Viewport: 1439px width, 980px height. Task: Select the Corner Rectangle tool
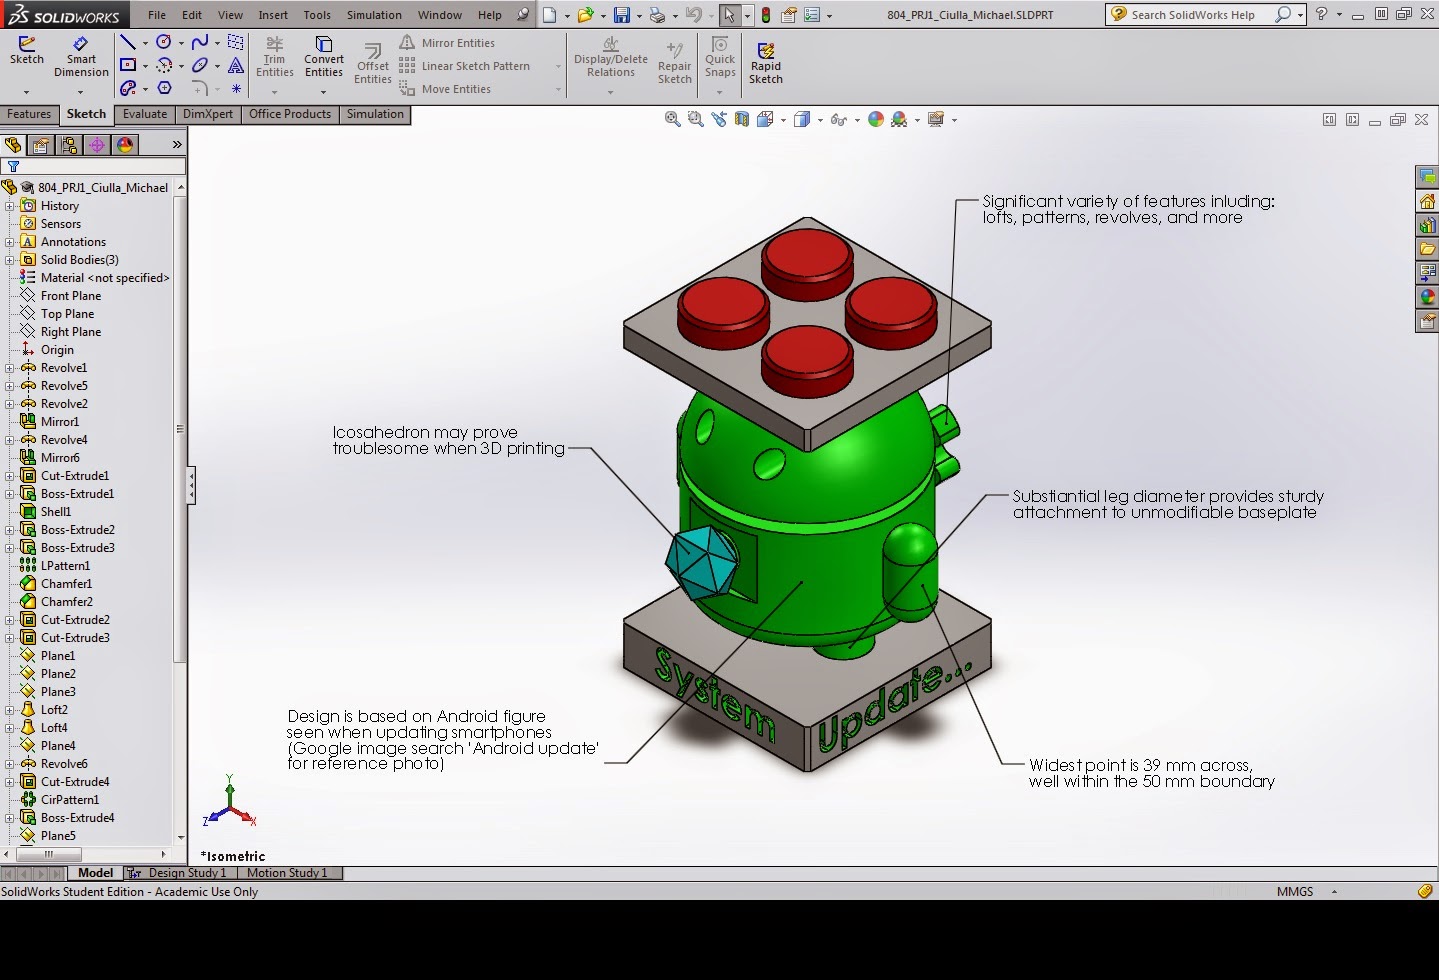128,65
